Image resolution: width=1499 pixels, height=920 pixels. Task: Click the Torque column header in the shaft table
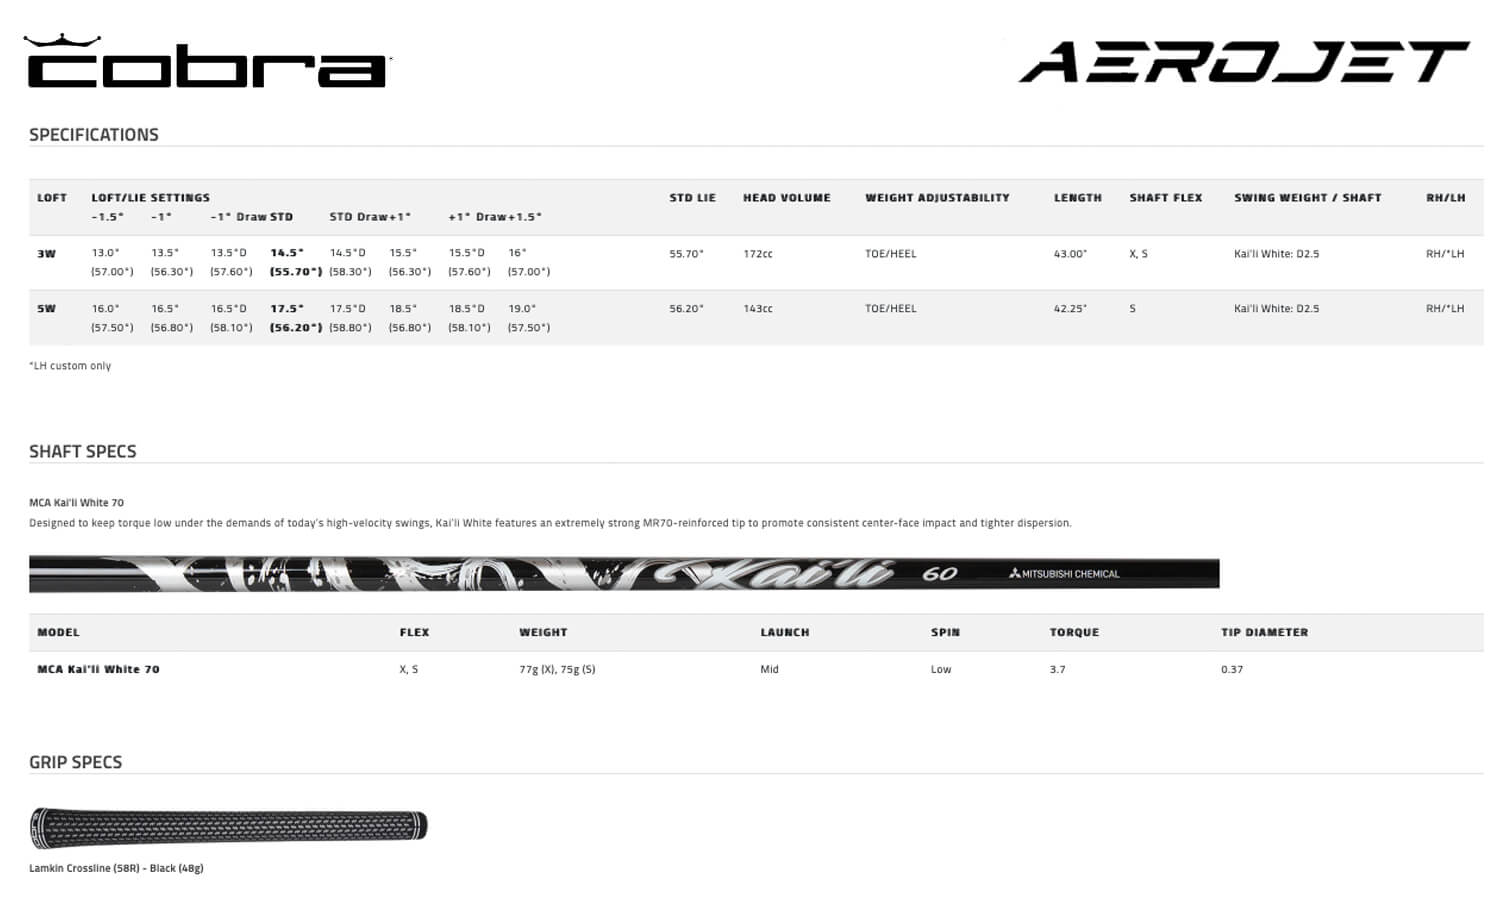click(1074, 633)
